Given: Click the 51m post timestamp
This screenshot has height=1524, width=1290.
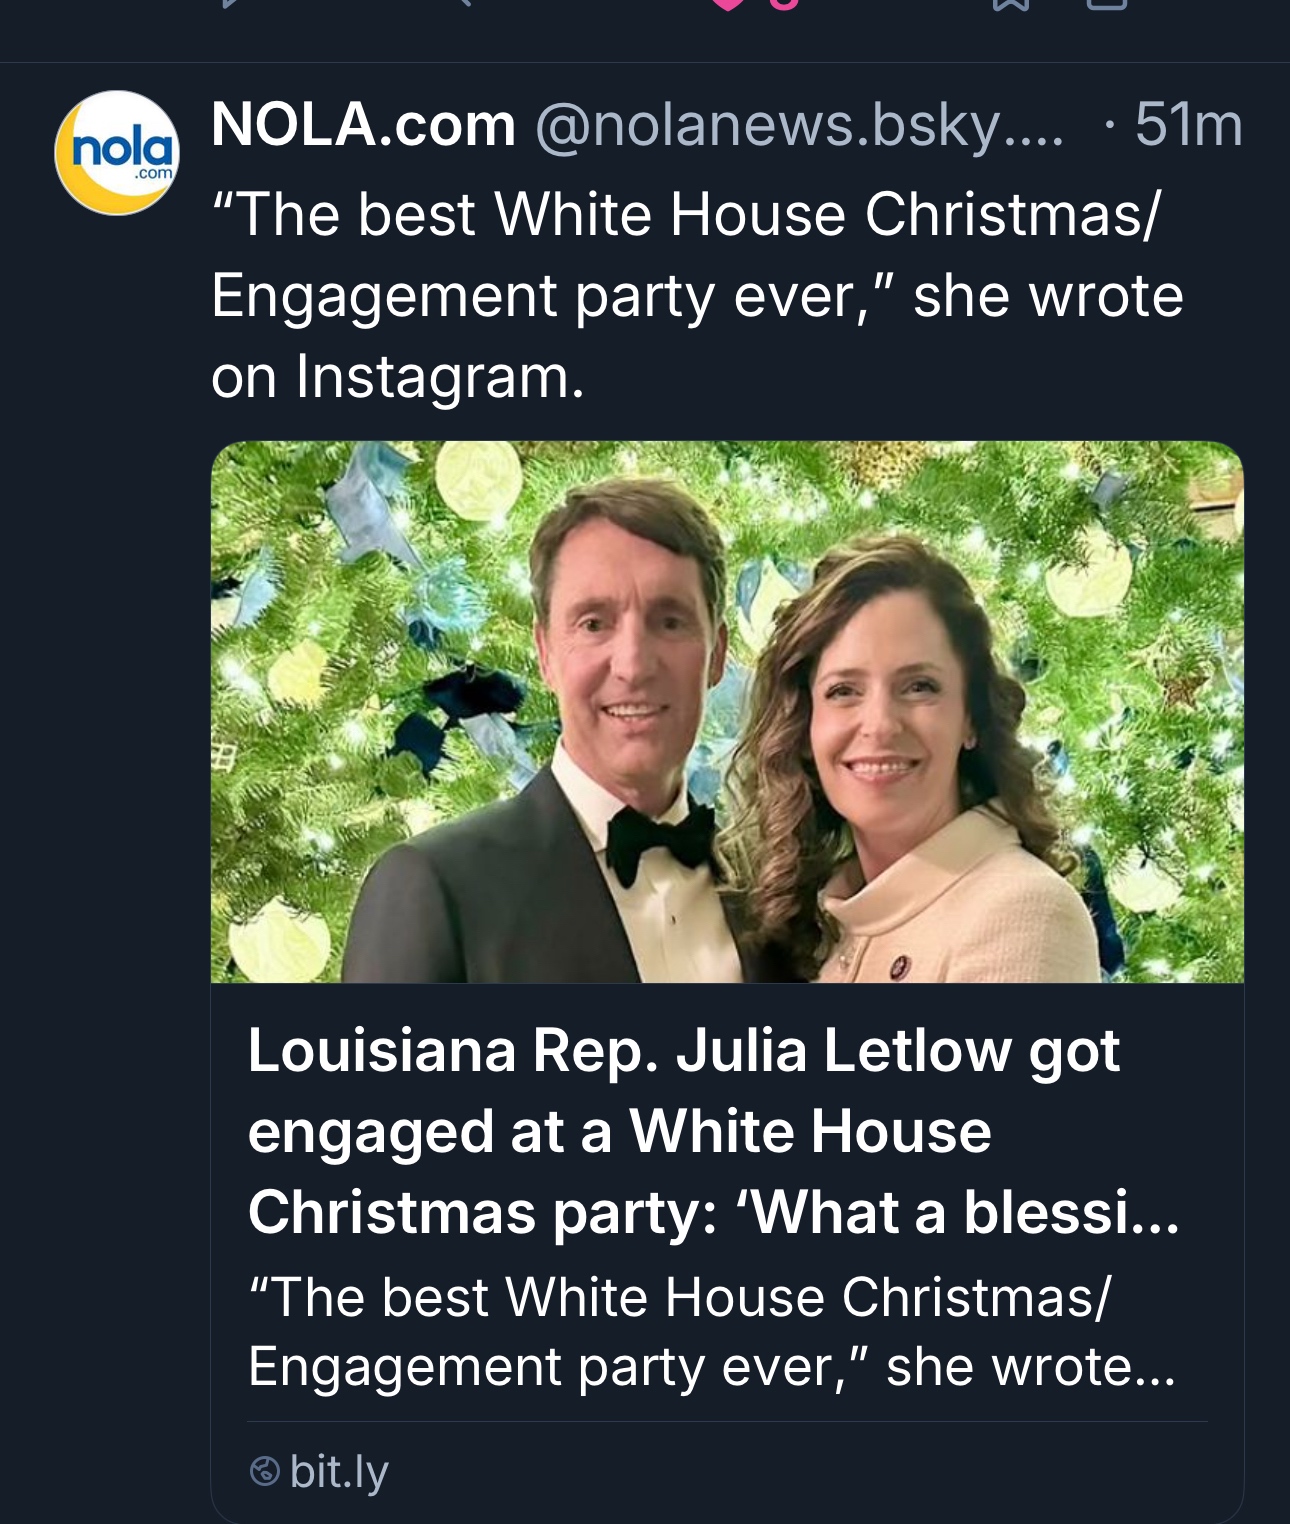Looking at the screenshot, I should 1188,126.
